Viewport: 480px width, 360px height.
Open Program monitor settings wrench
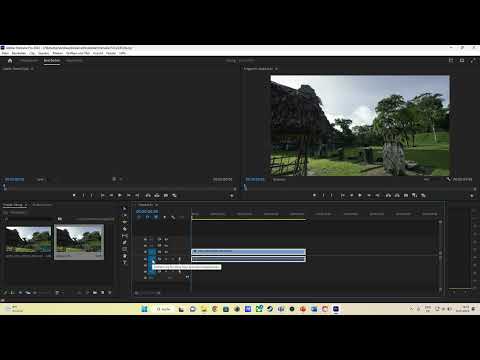[449, 179]
